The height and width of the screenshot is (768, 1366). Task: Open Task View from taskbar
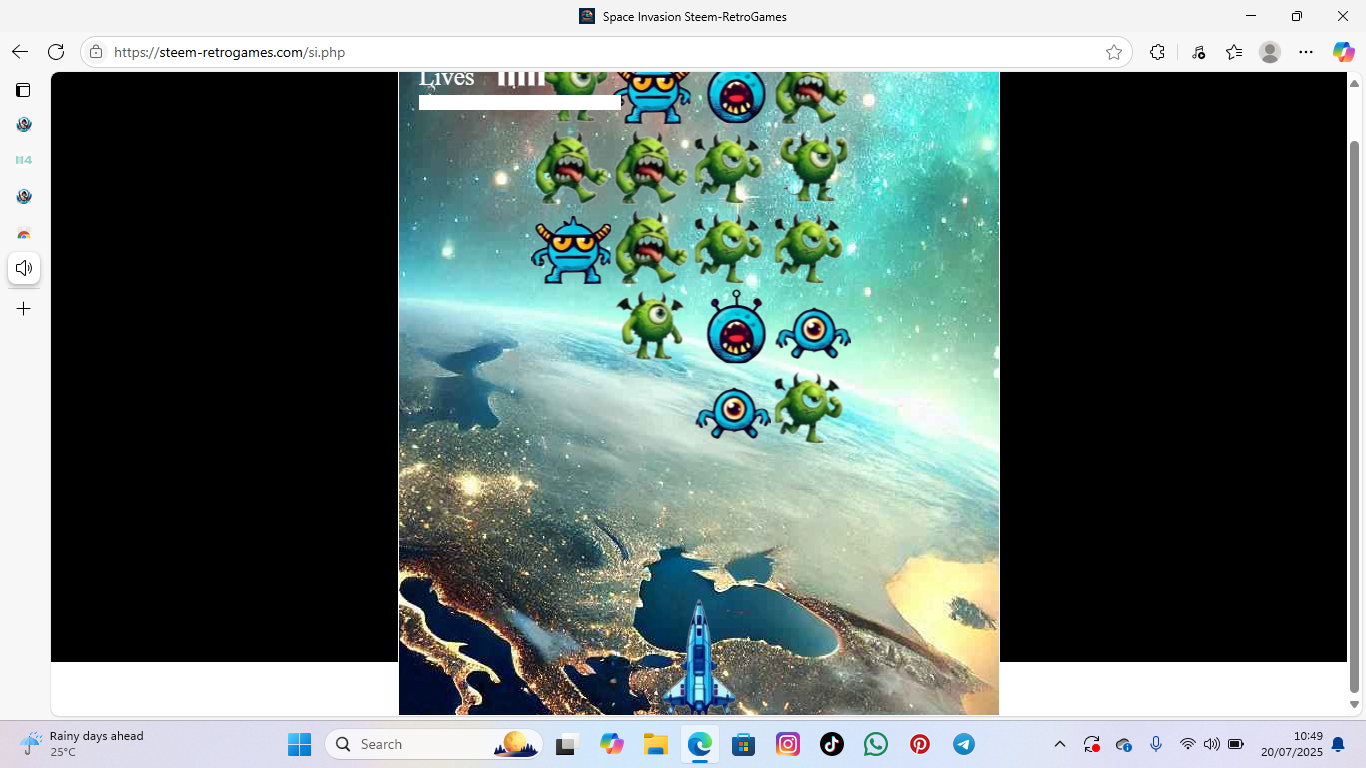tap(568, 744)
